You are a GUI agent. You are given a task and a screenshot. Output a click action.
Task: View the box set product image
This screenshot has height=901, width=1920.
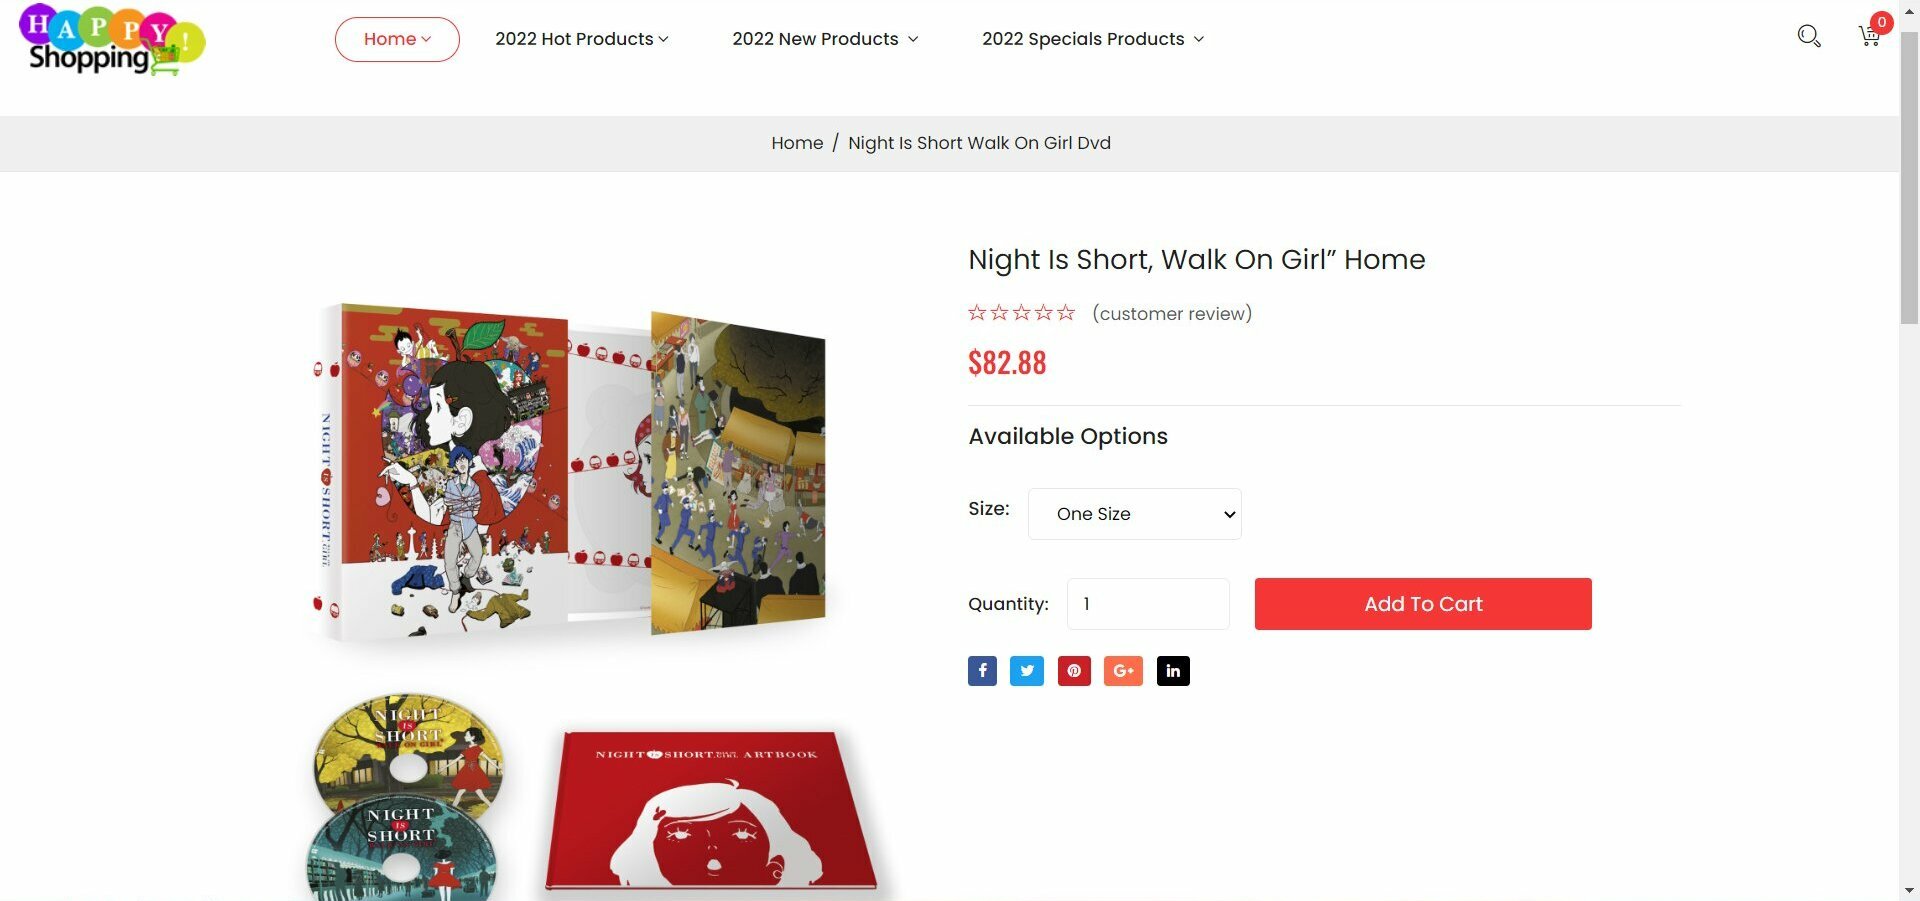pos(570,470)
